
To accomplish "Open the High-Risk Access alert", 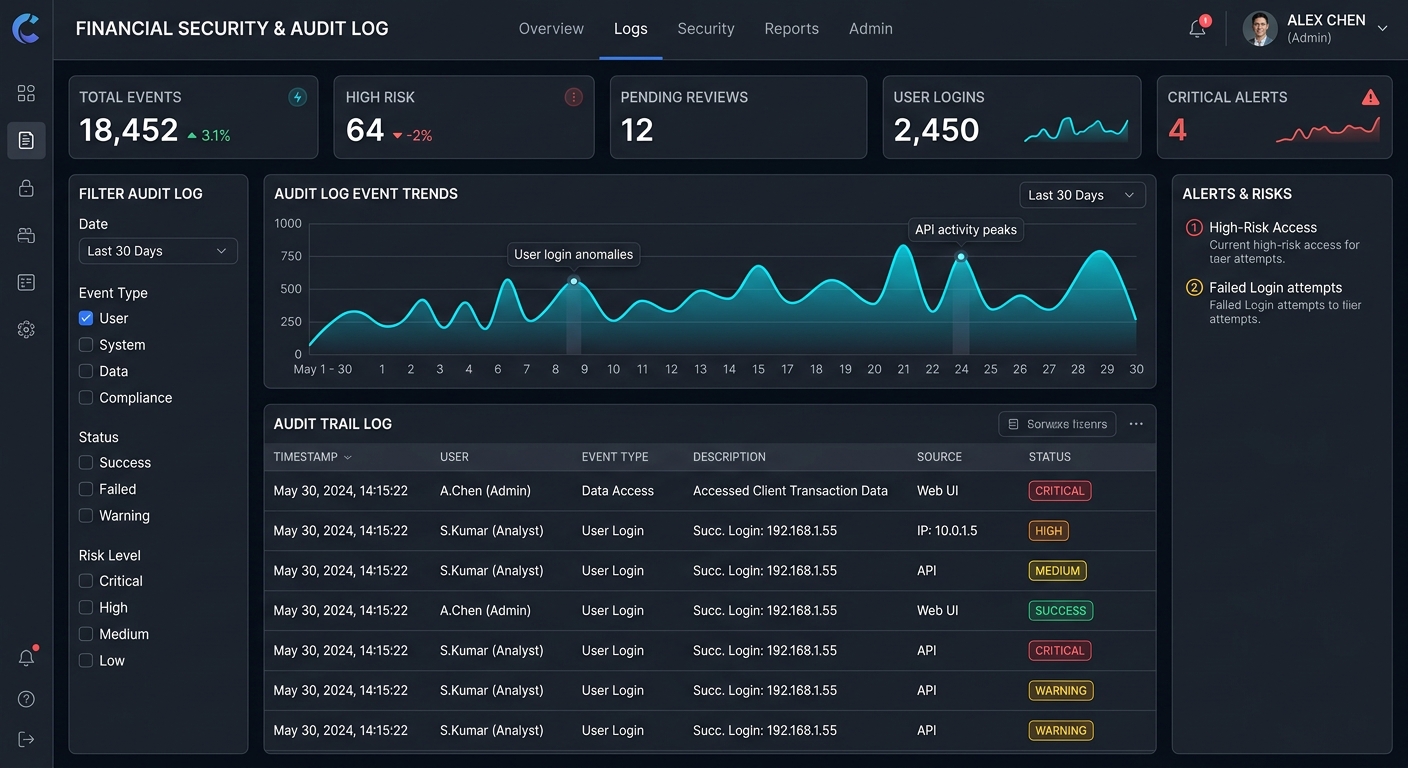I will point(1273,242).
